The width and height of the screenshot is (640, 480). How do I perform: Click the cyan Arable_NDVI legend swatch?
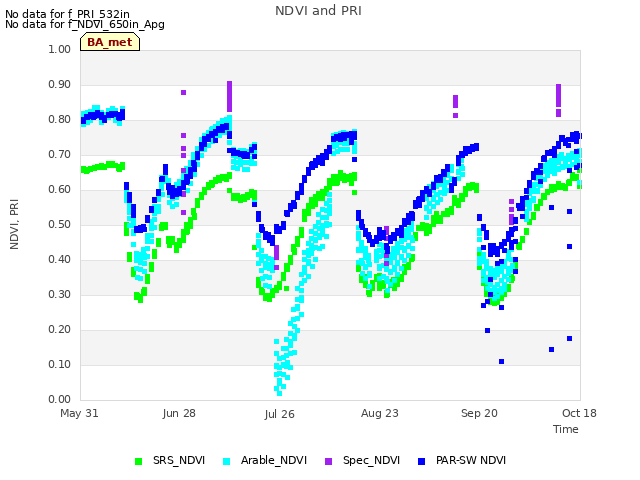[x=227, y=461]
